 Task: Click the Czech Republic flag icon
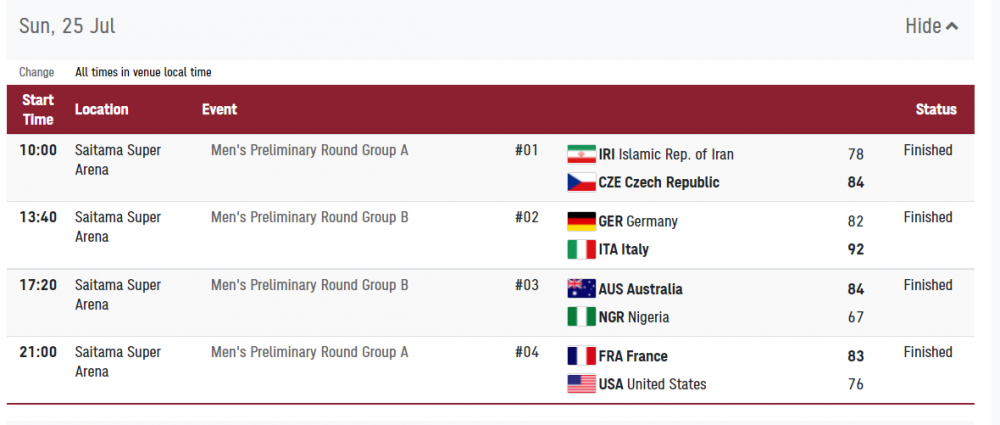581,183
